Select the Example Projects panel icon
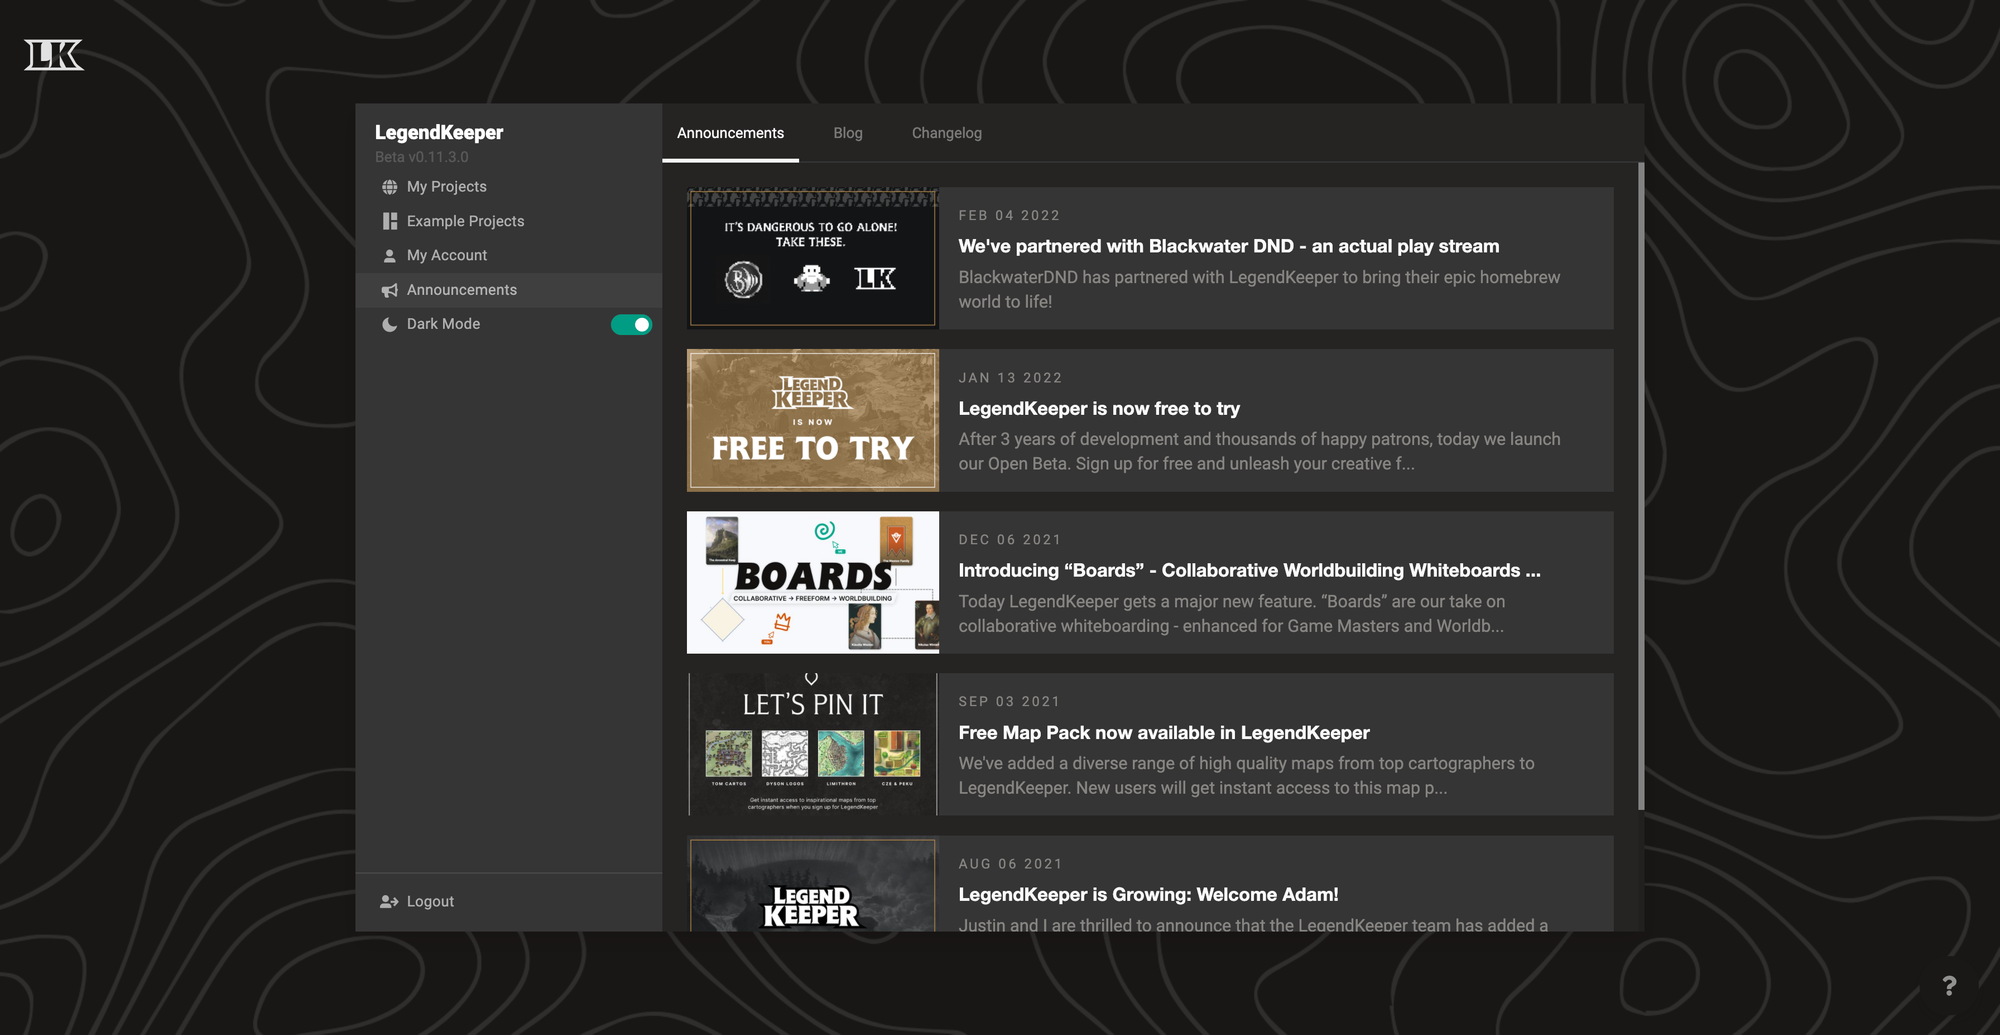 (389, 220)
